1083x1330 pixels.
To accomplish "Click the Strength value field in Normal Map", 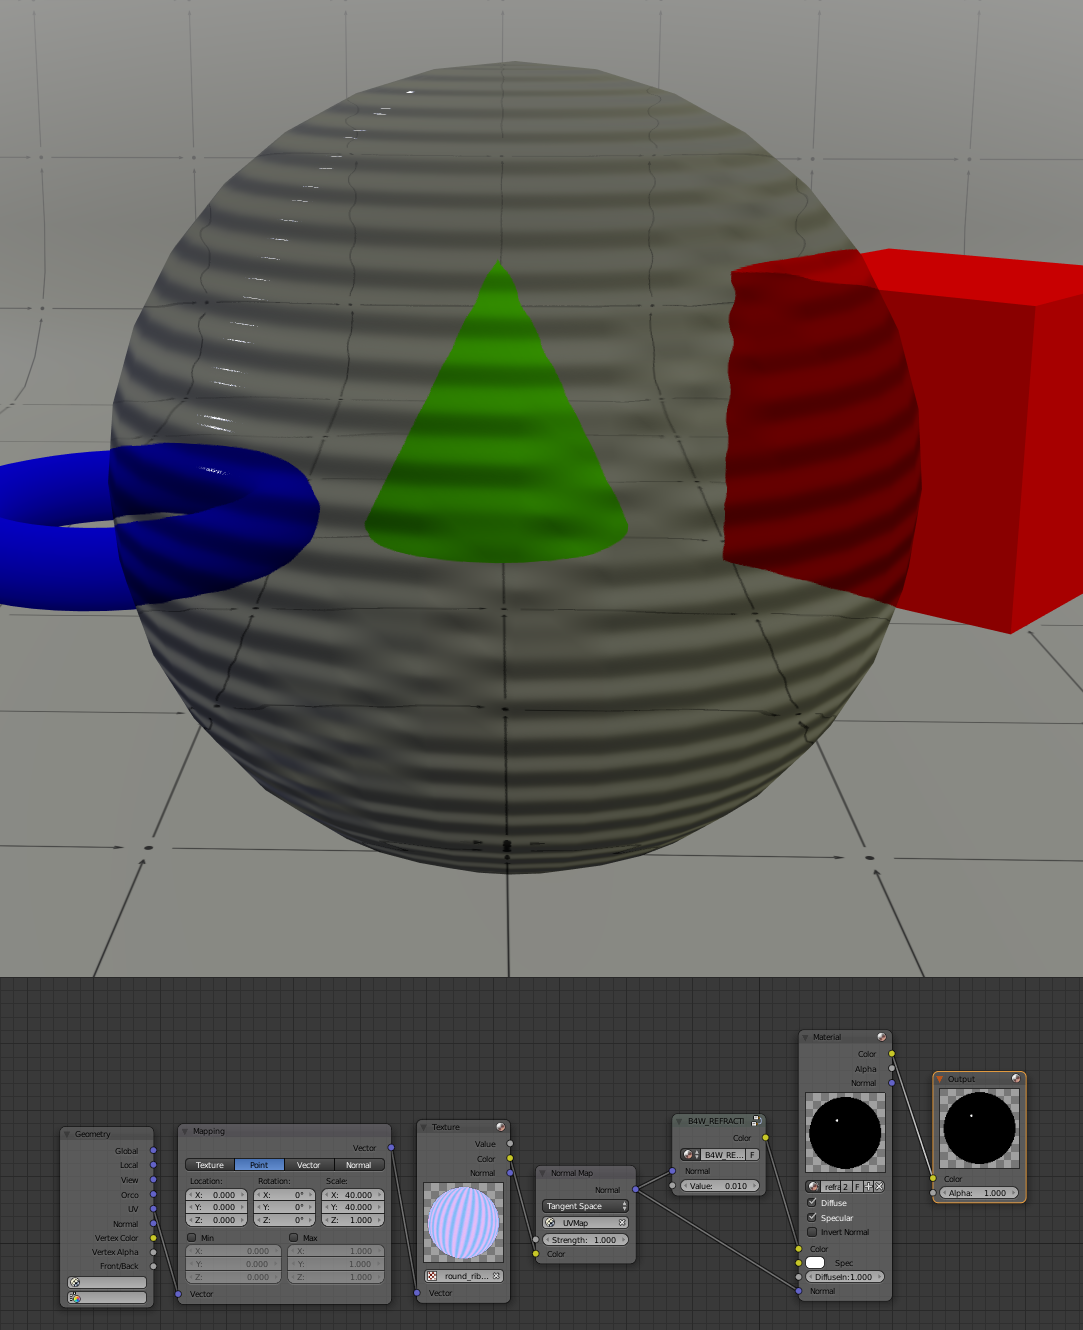I will (585, 1240).
